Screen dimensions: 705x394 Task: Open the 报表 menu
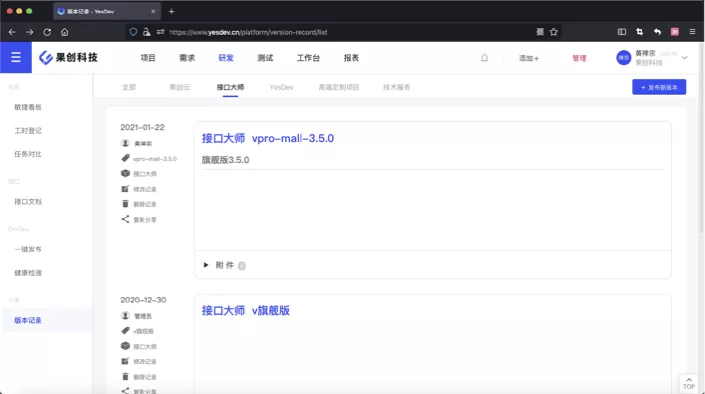pos(351,58)
